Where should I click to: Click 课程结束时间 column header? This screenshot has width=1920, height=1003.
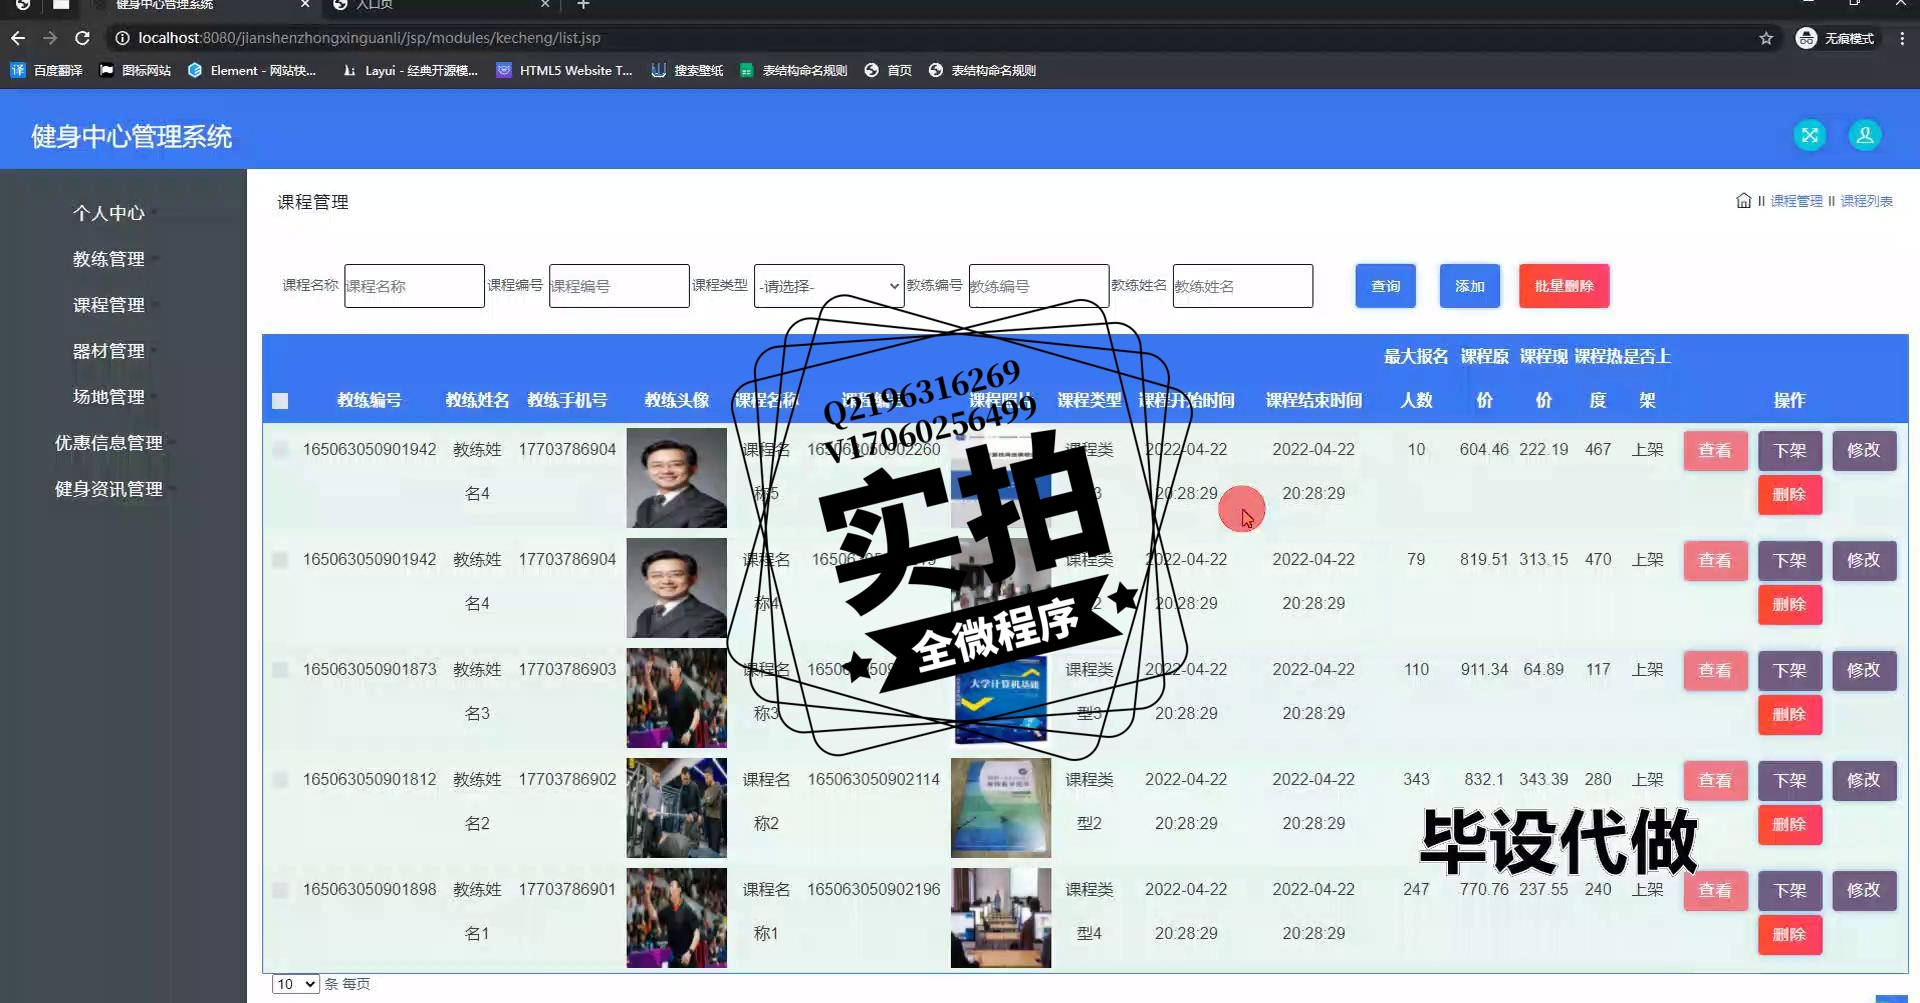point(1314,401)
